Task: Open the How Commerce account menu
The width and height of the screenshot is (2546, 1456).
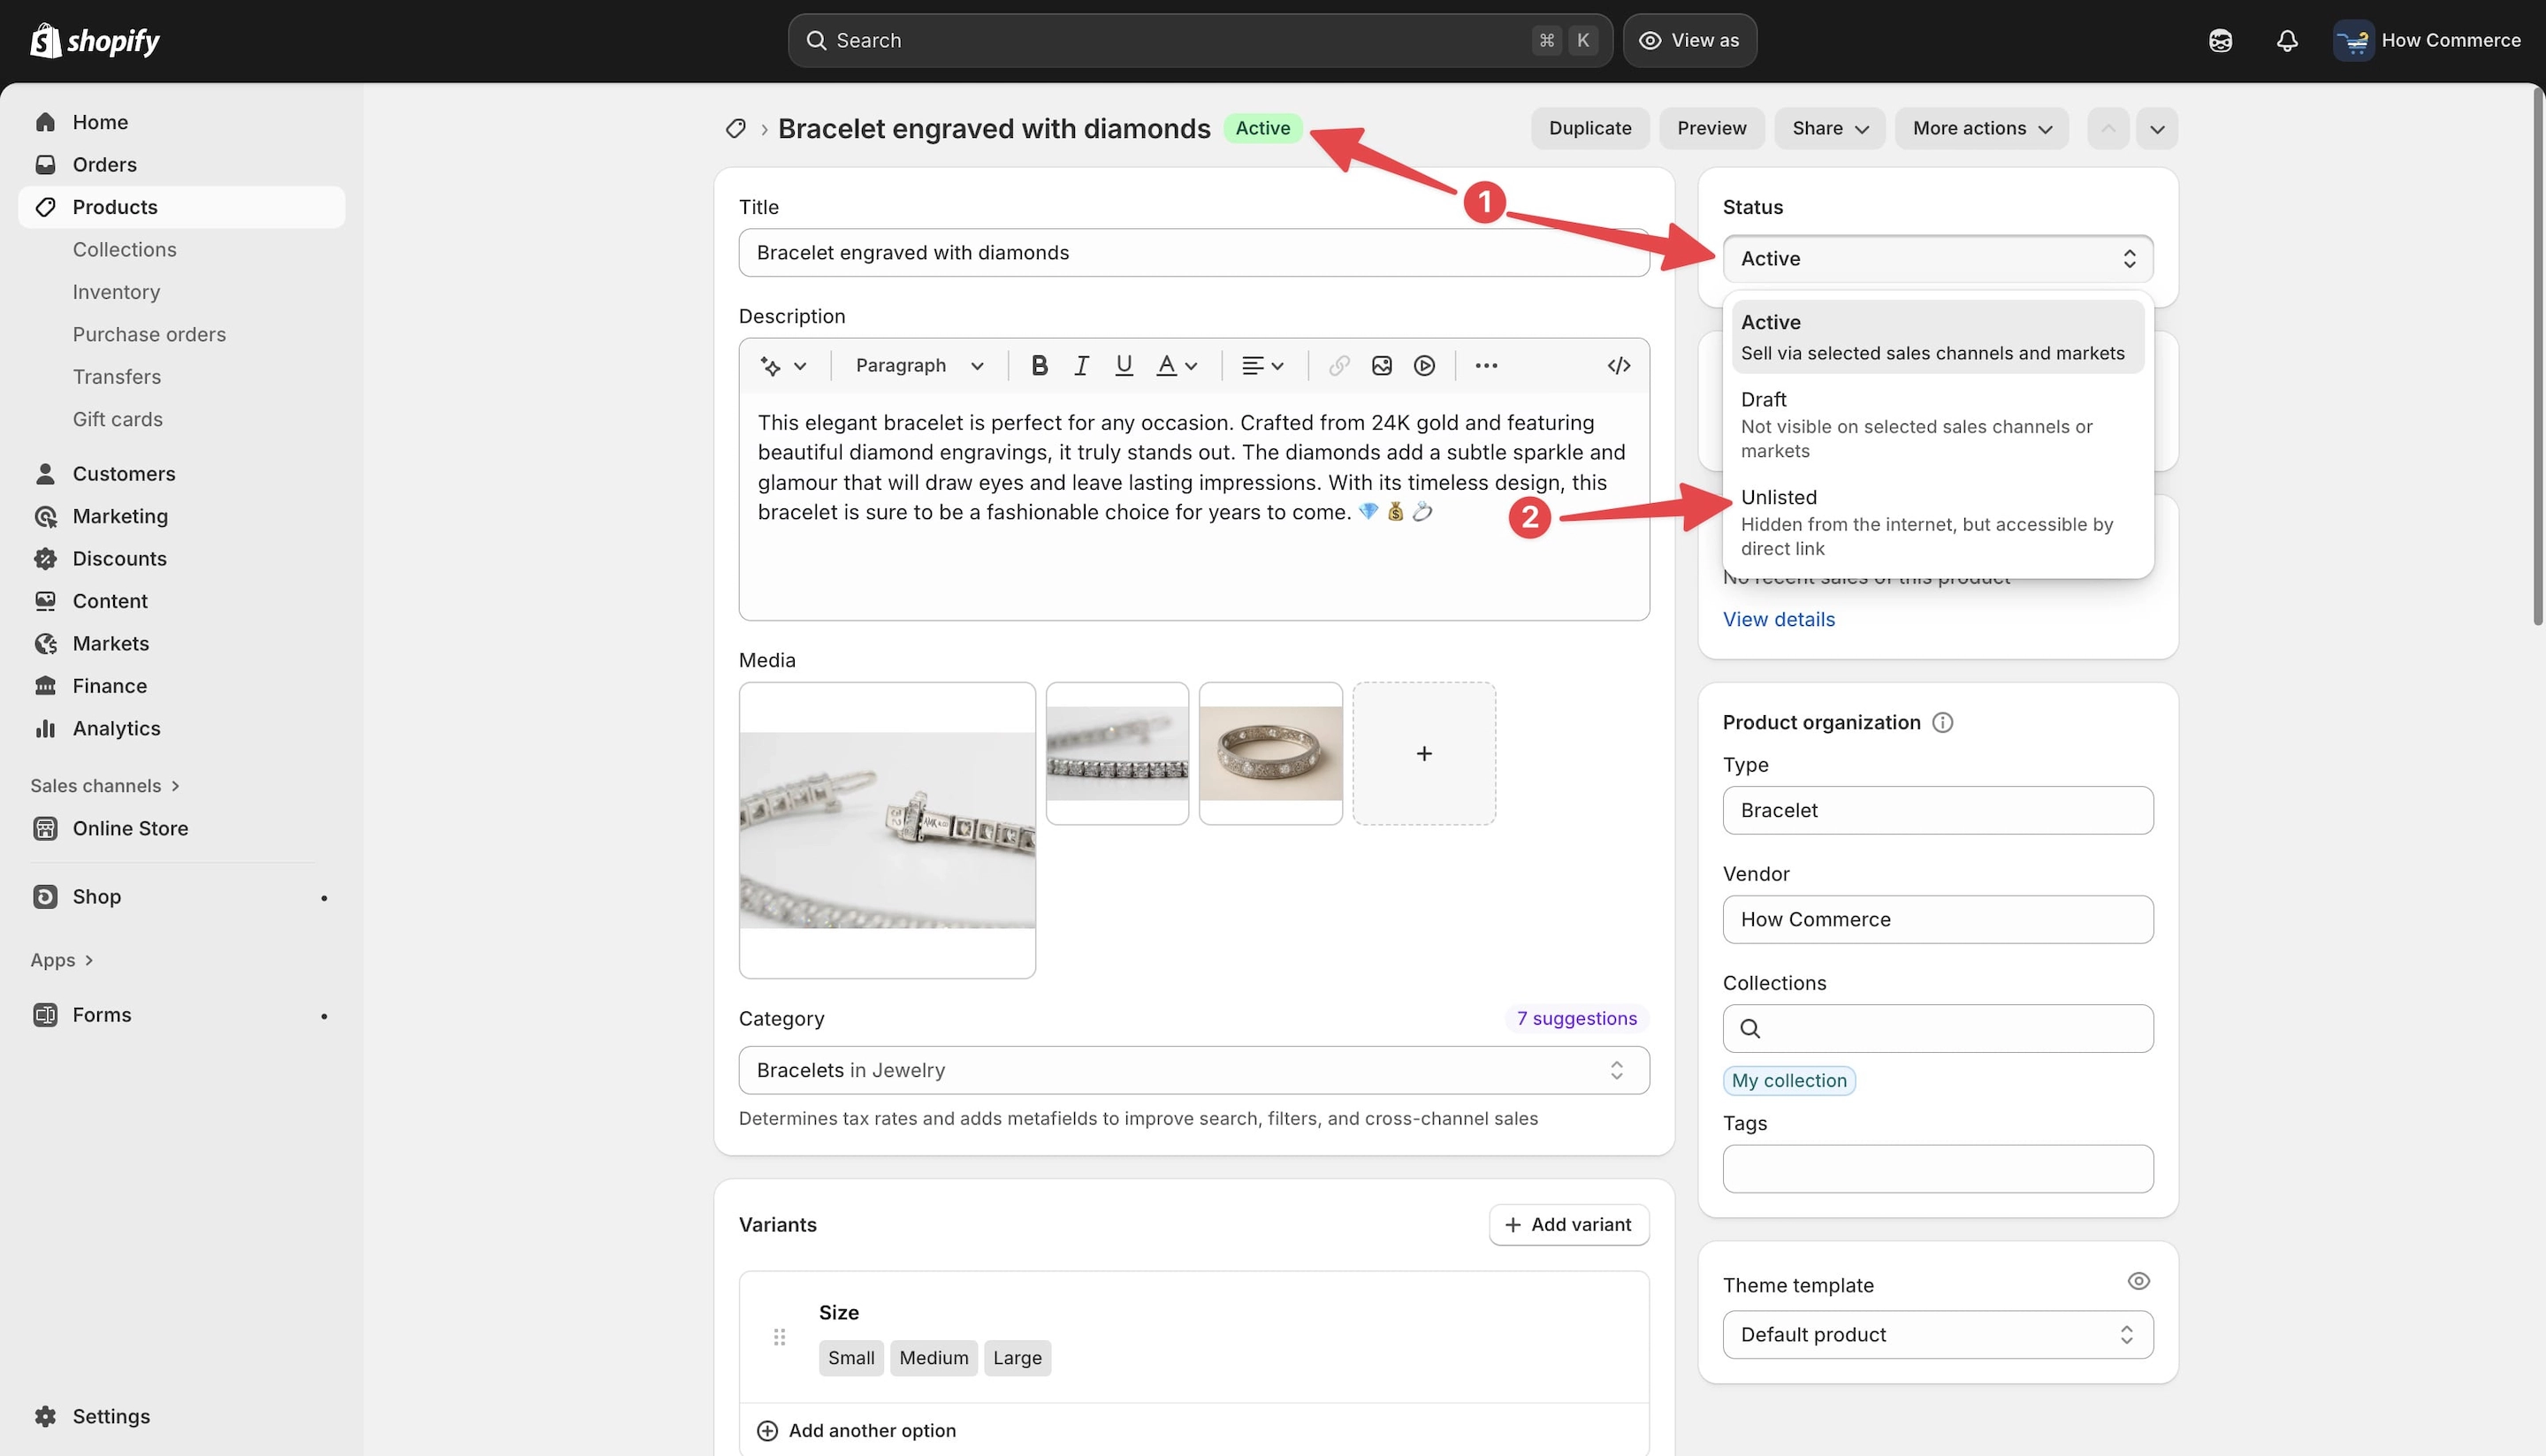Action: point(2427,40)
